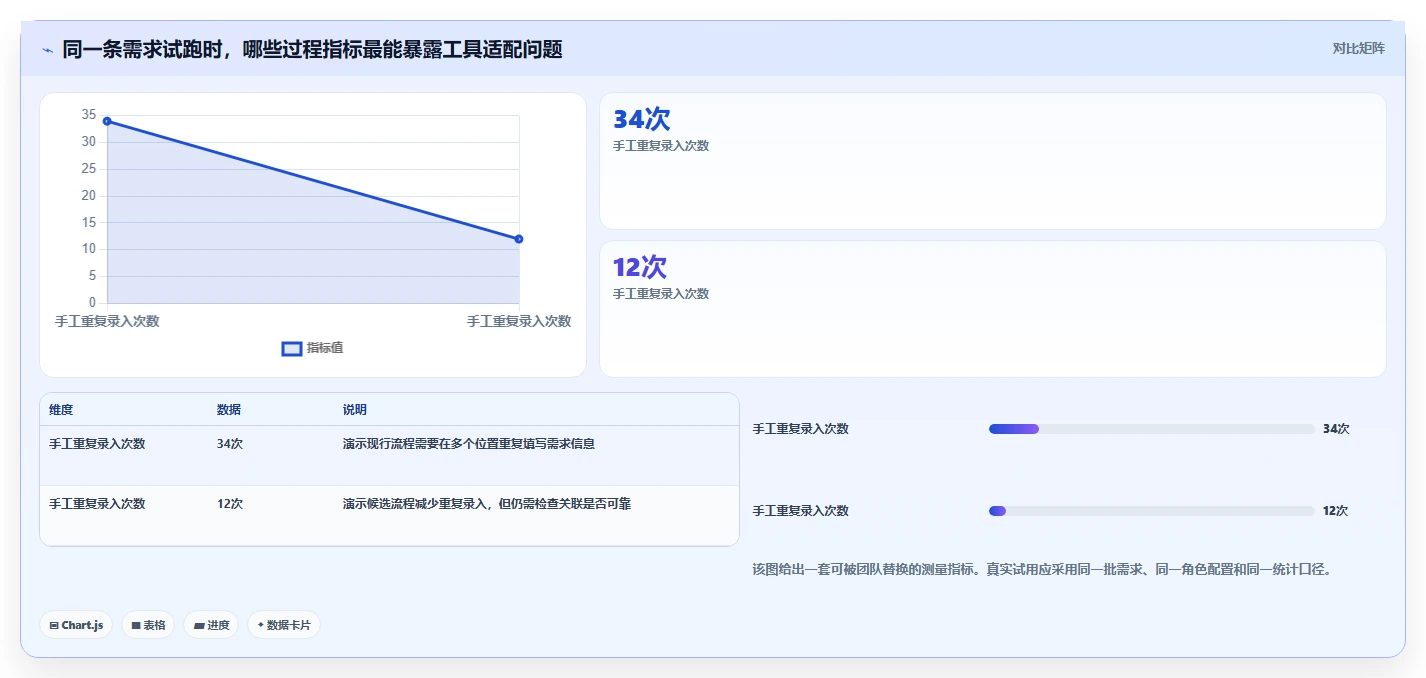The height and width of the screenshot is (678, 1426).
Task: Click the caption under the 34次 card value
Action: click(x=661, y=146)
